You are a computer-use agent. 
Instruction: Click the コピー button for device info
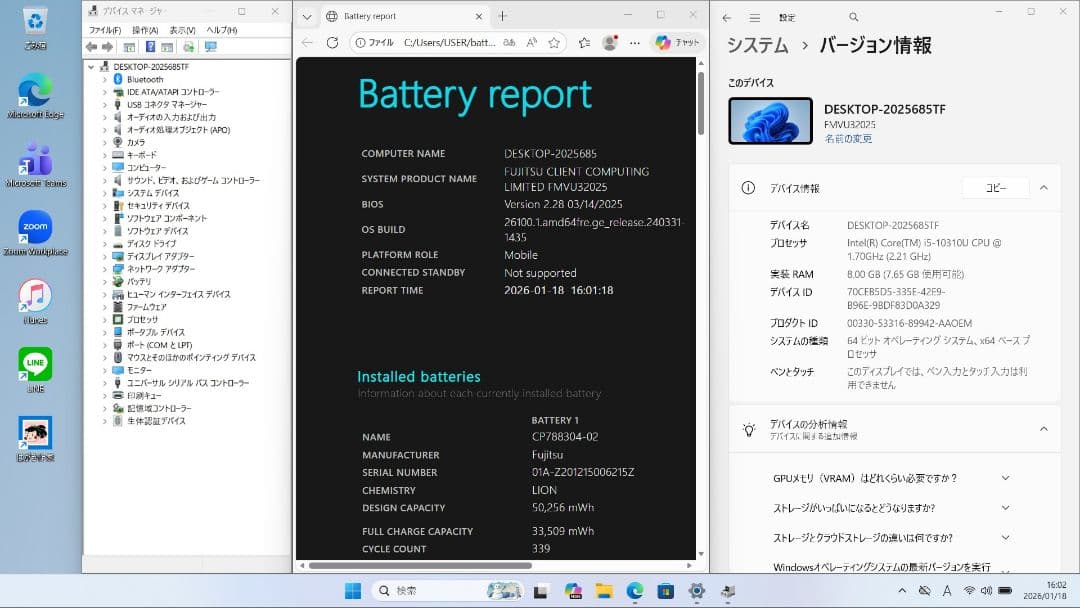click(x=994, y=187)
